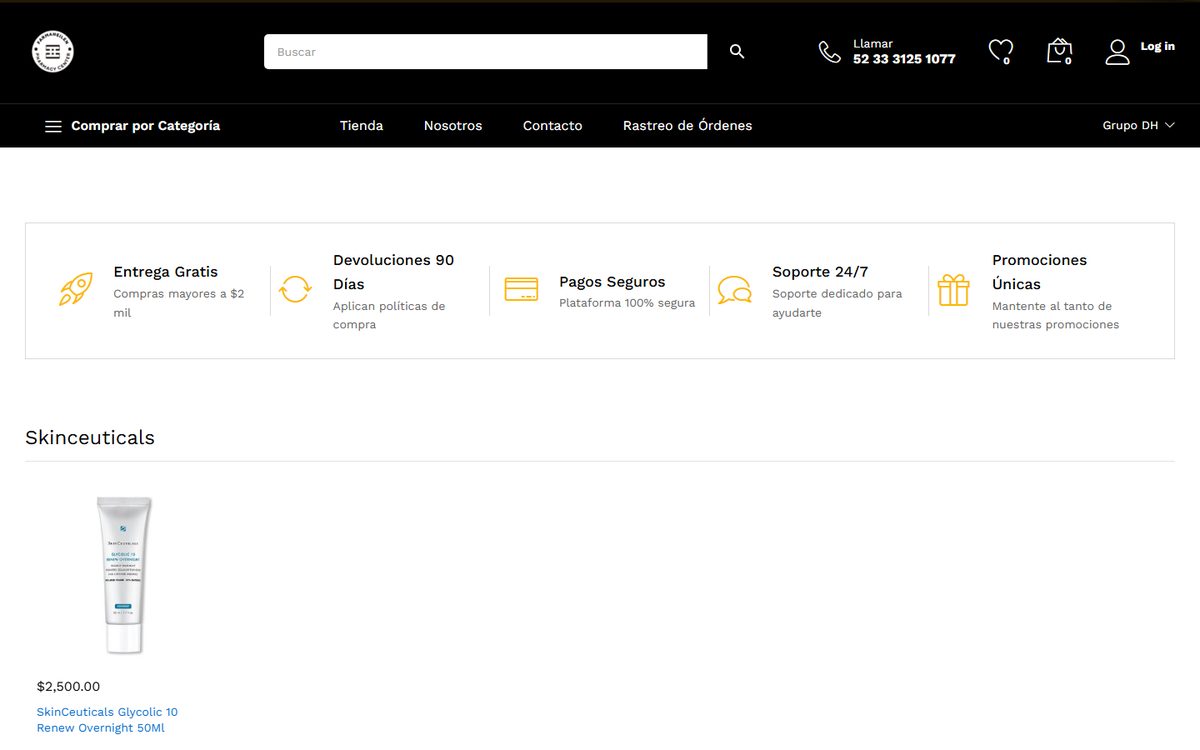Open Rastreo de Órdenes

pos(688,126)
